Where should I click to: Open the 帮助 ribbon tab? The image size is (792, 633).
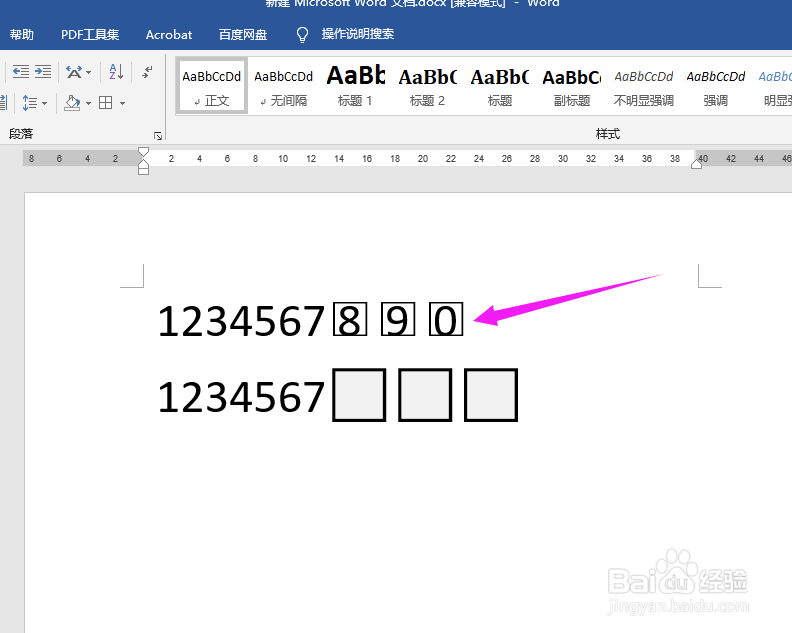pyautogui.click(x=22, y=34)
